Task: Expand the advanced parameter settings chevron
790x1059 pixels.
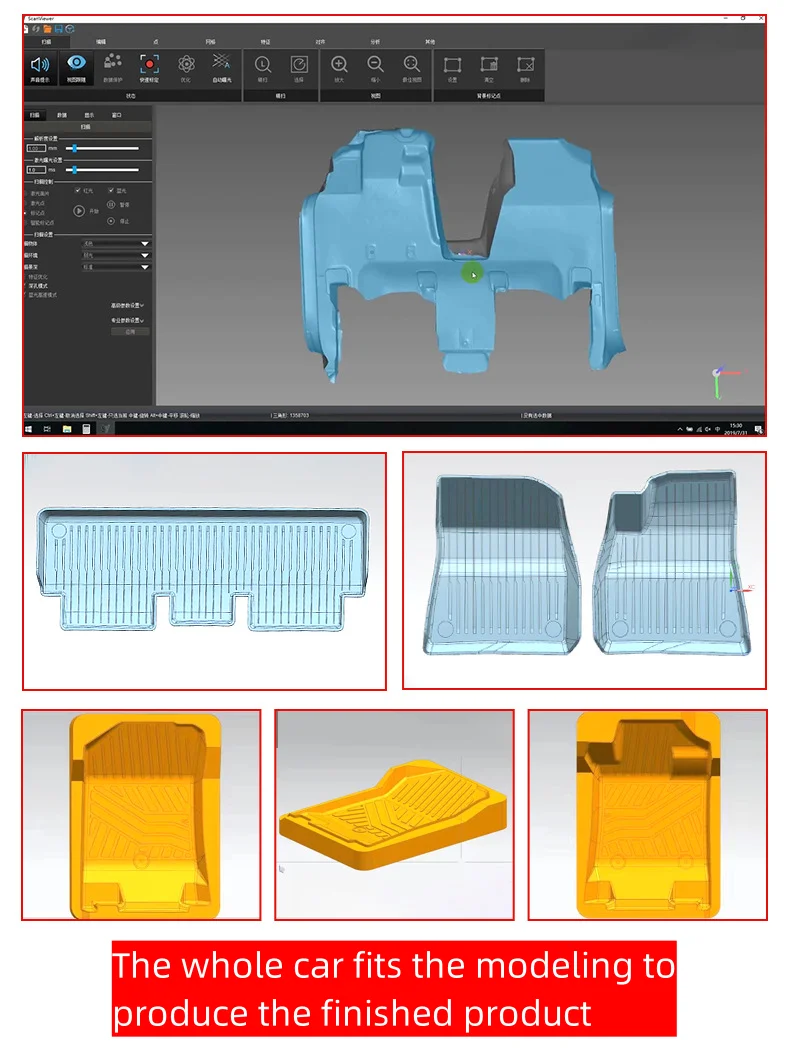Action: (142, 305)
